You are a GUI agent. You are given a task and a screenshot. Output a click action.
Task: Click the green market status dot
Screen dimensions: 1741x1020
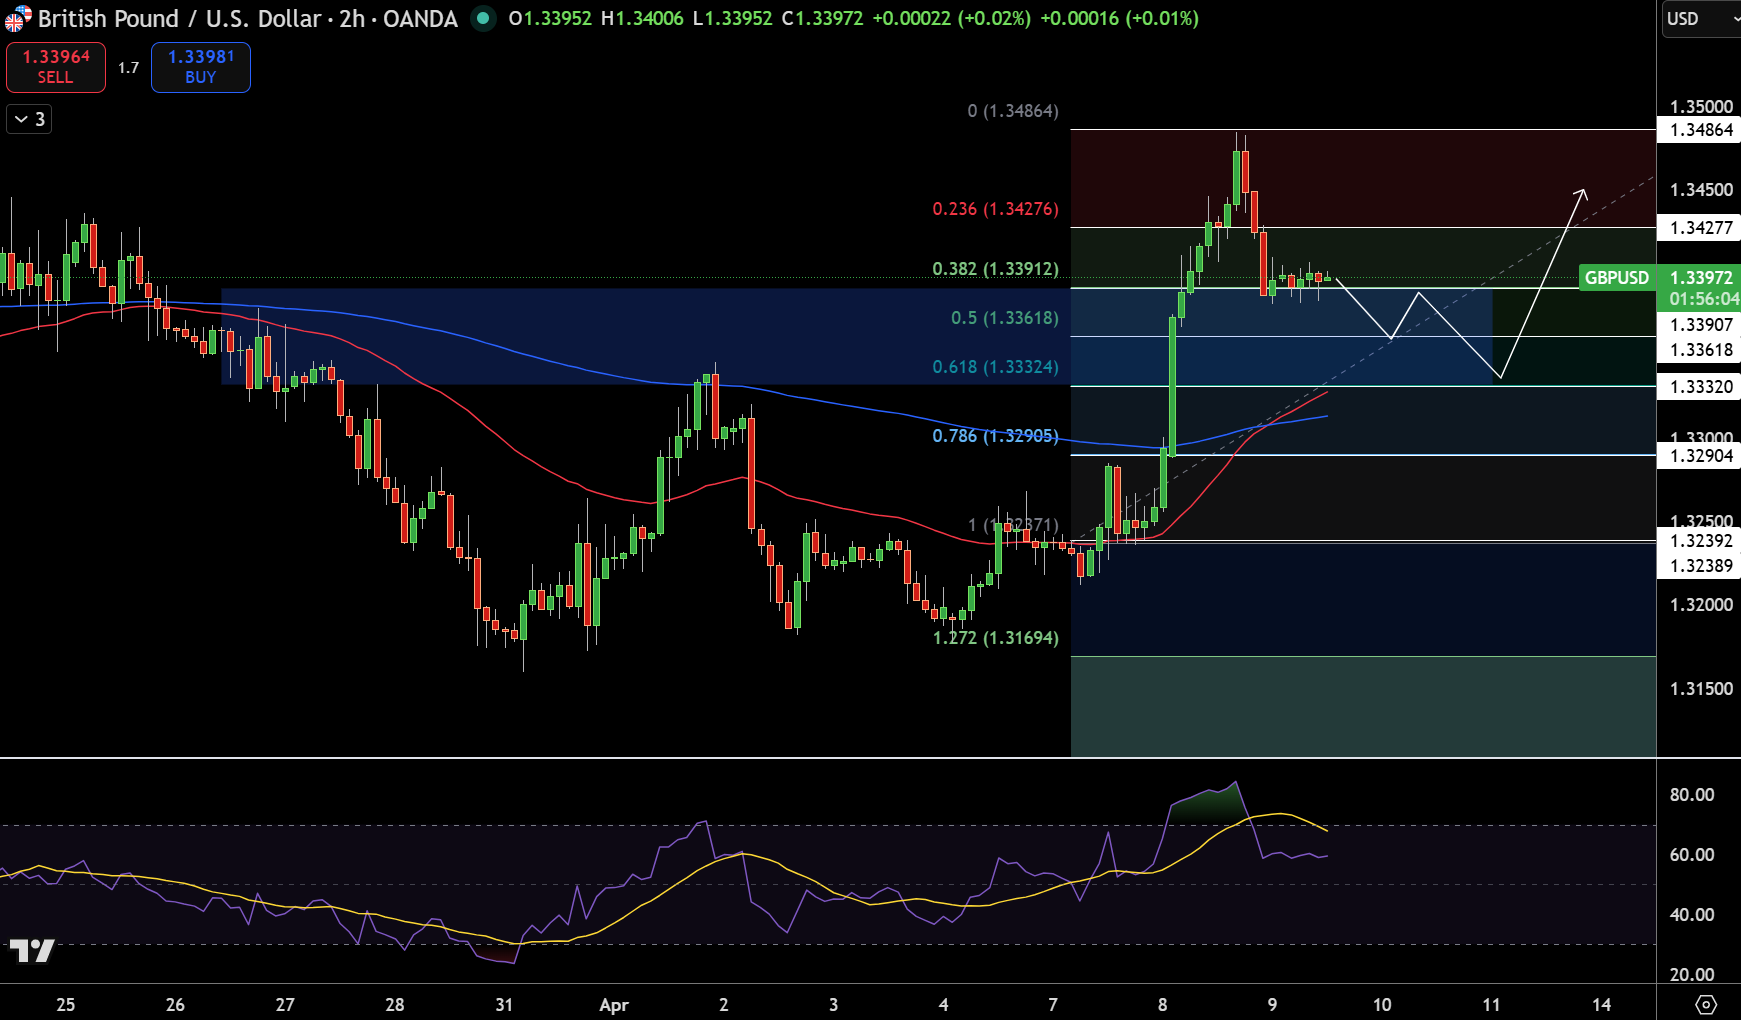(x=483, y=18)
